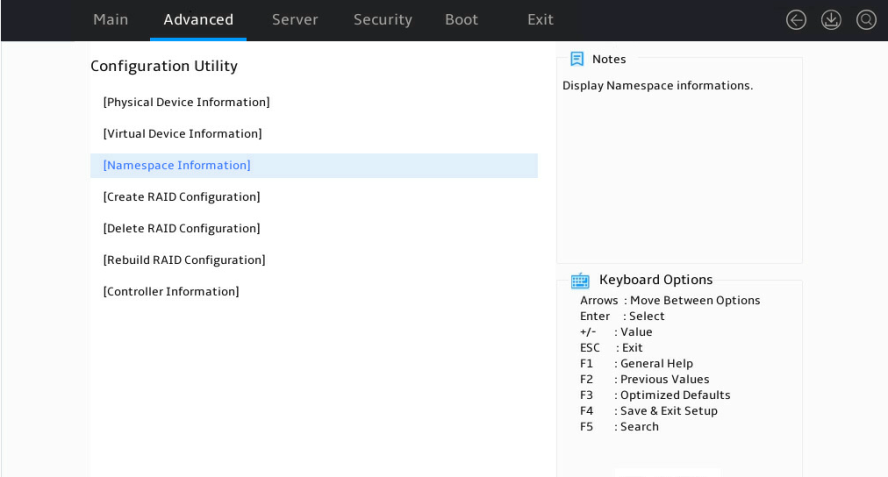This screenshot has height=477, width=888.
Task: Click the Configuration Utility heading
Action: (164, 66)
